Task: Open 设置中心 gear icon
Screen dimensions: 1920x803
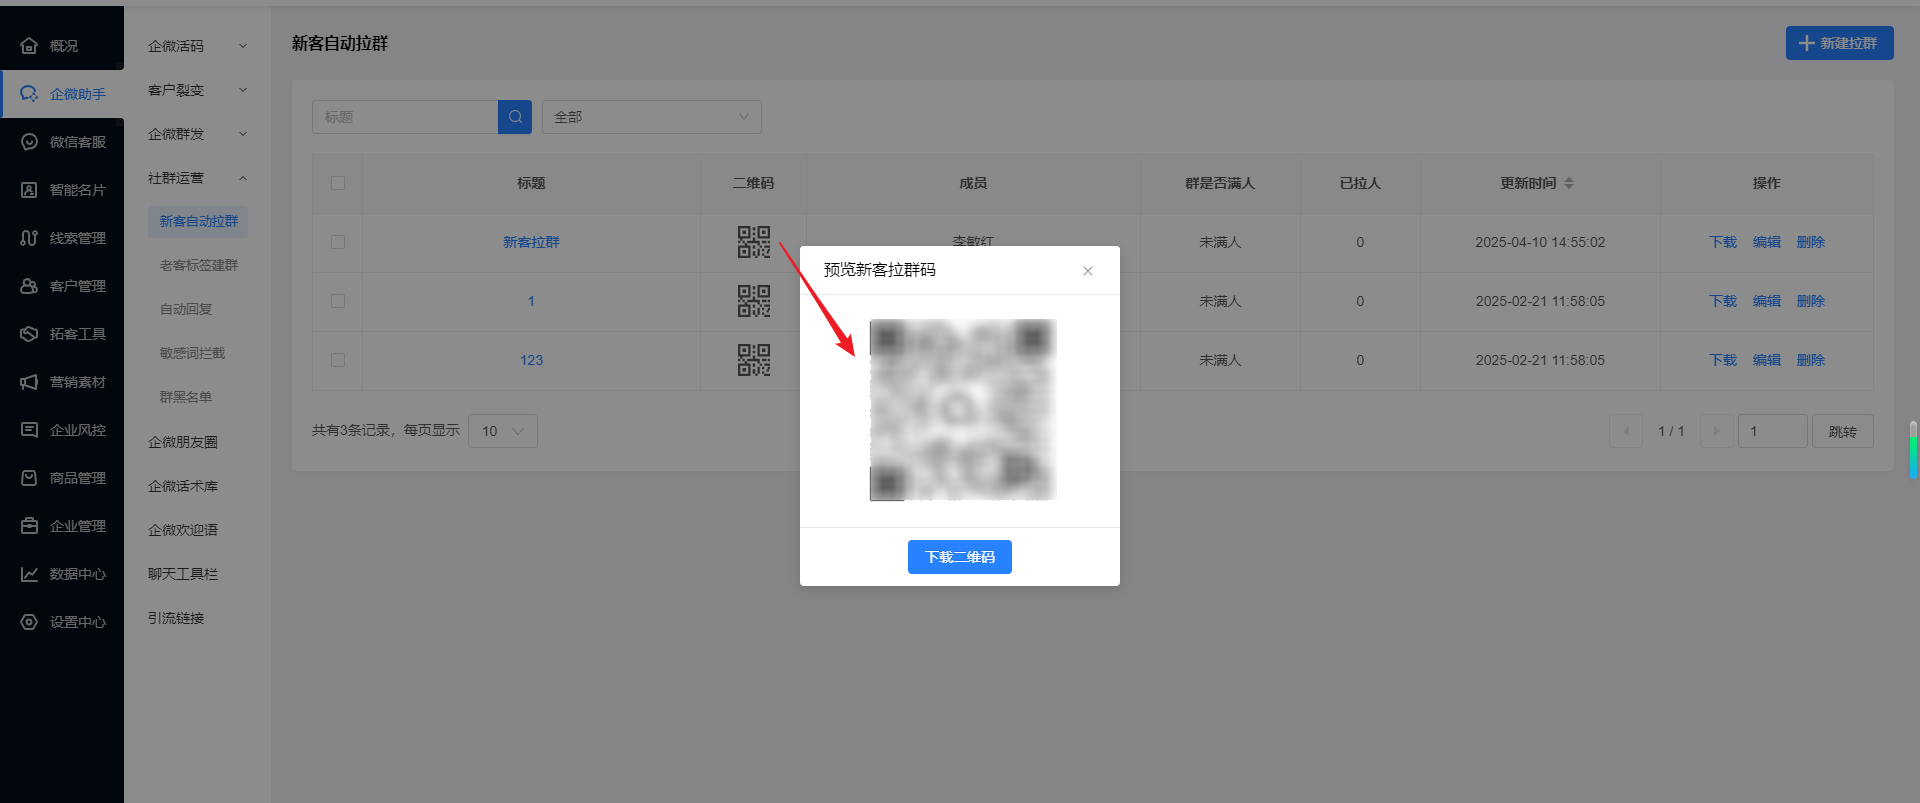Action: (x=29, y=622)
